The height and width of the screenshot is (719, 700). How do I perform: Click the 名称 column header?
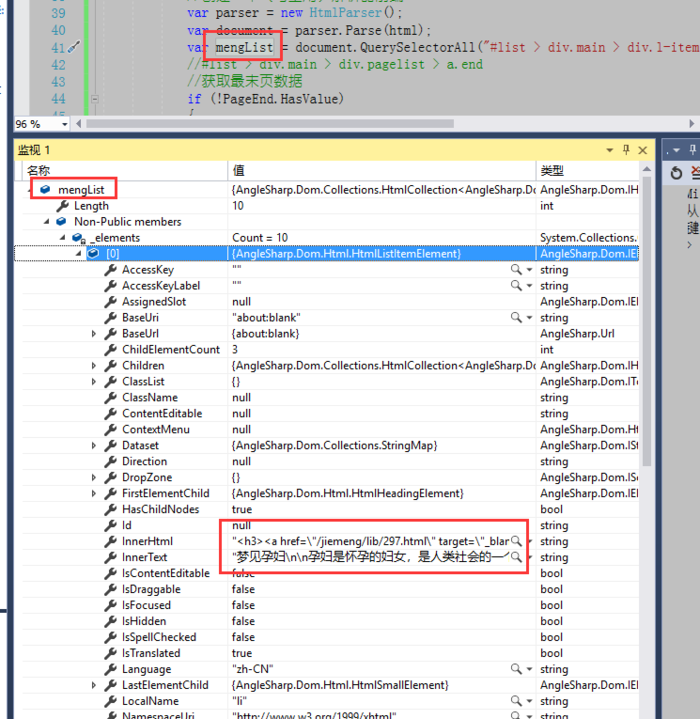[x=125, y=171]
